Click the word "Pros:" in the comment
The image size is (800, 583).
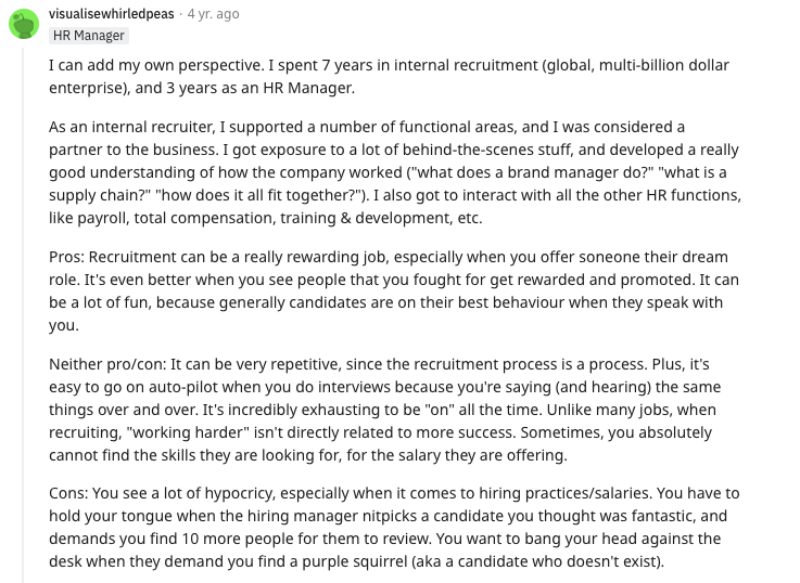(x=67, y=257)
